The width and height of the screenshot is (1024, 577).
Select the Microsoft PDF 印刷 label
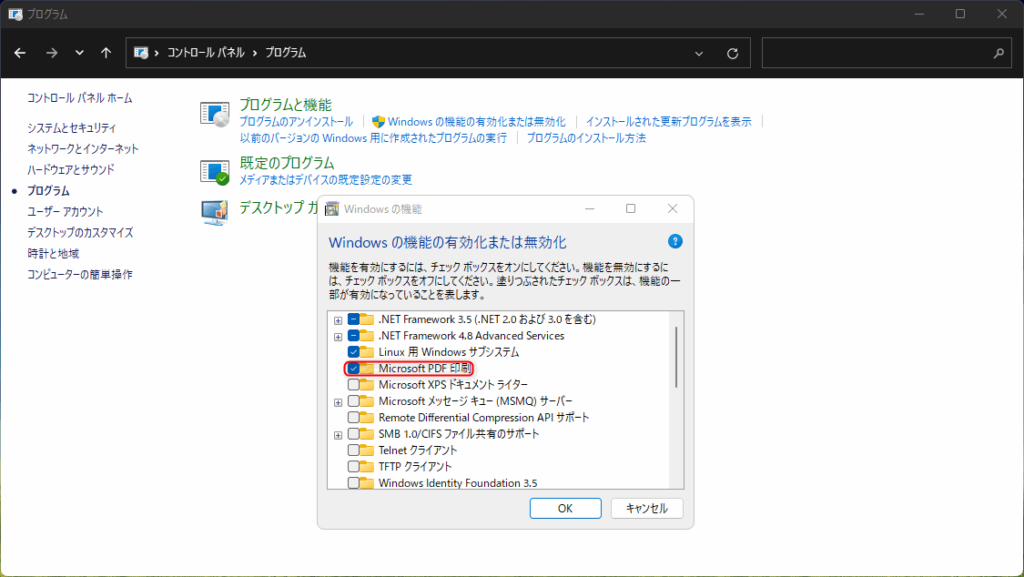[x=424, y=368]
